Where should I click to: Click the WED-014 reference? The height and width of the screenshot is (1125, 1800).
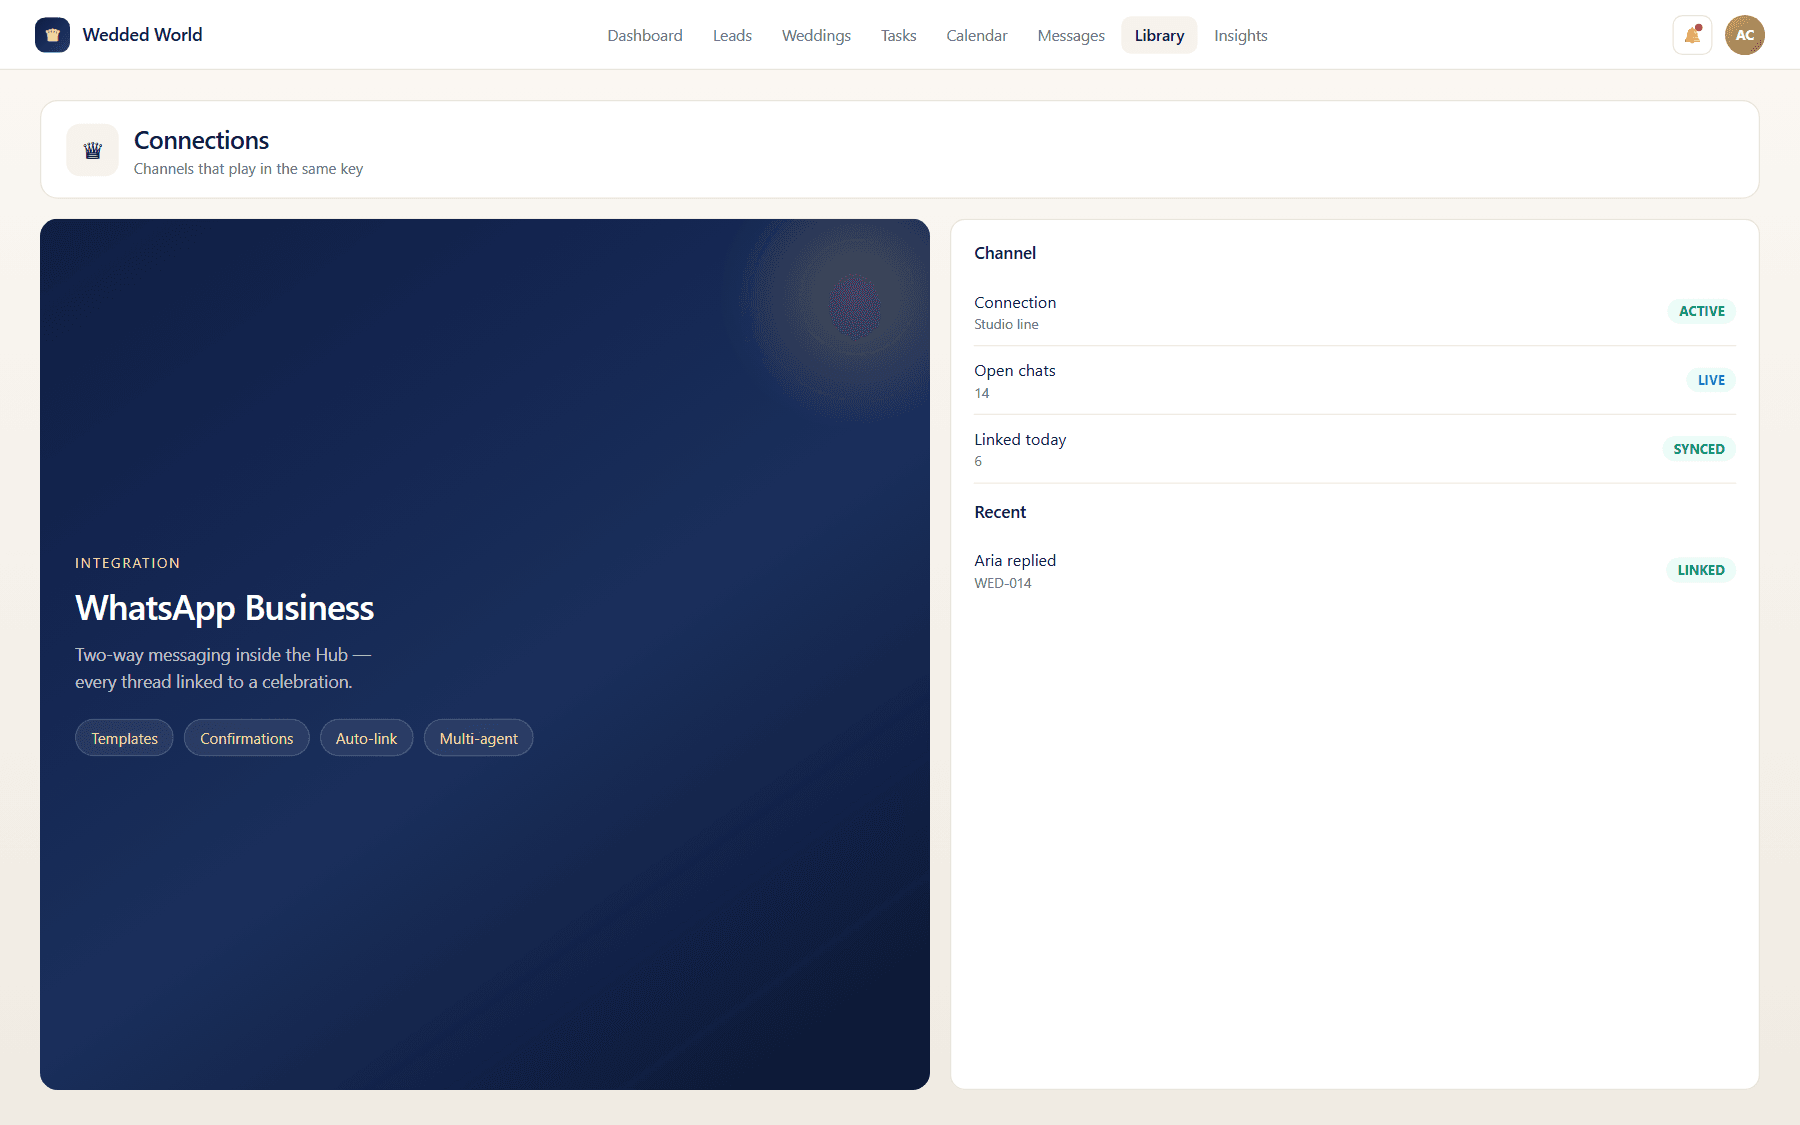coord(1003,583)
